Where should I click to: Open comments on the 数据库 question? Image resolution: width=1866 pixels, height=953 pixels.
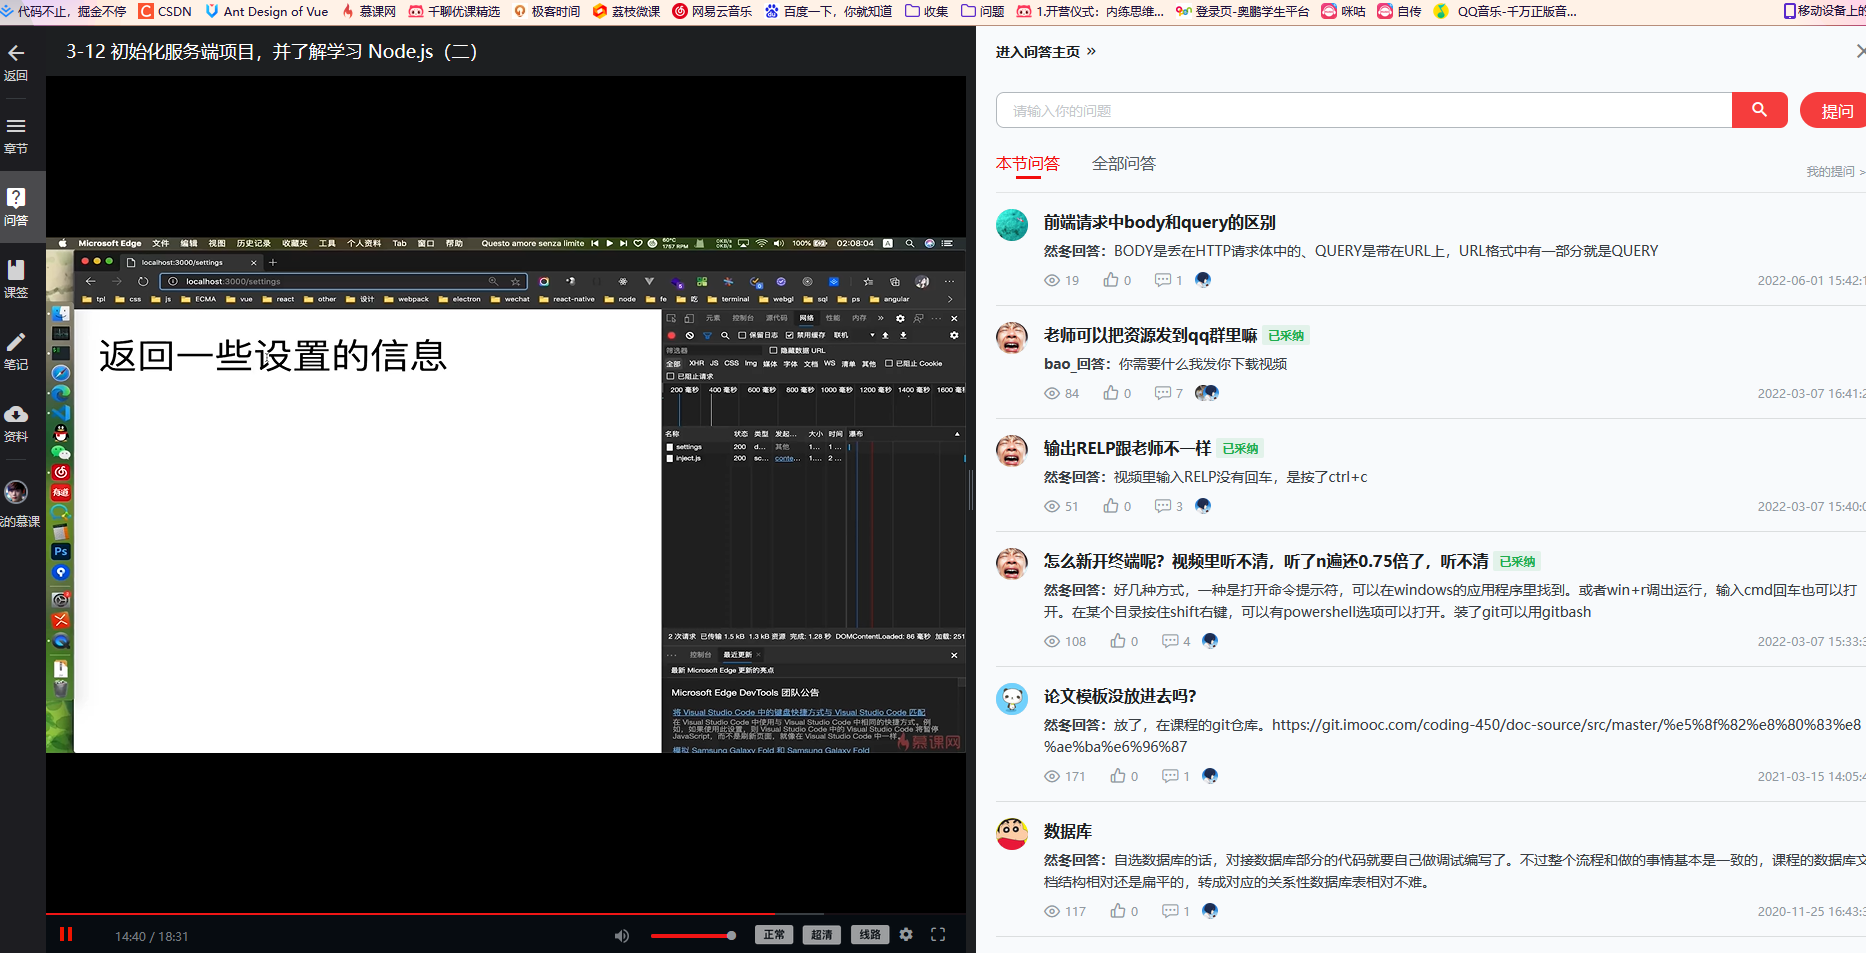click(1175, 911)
